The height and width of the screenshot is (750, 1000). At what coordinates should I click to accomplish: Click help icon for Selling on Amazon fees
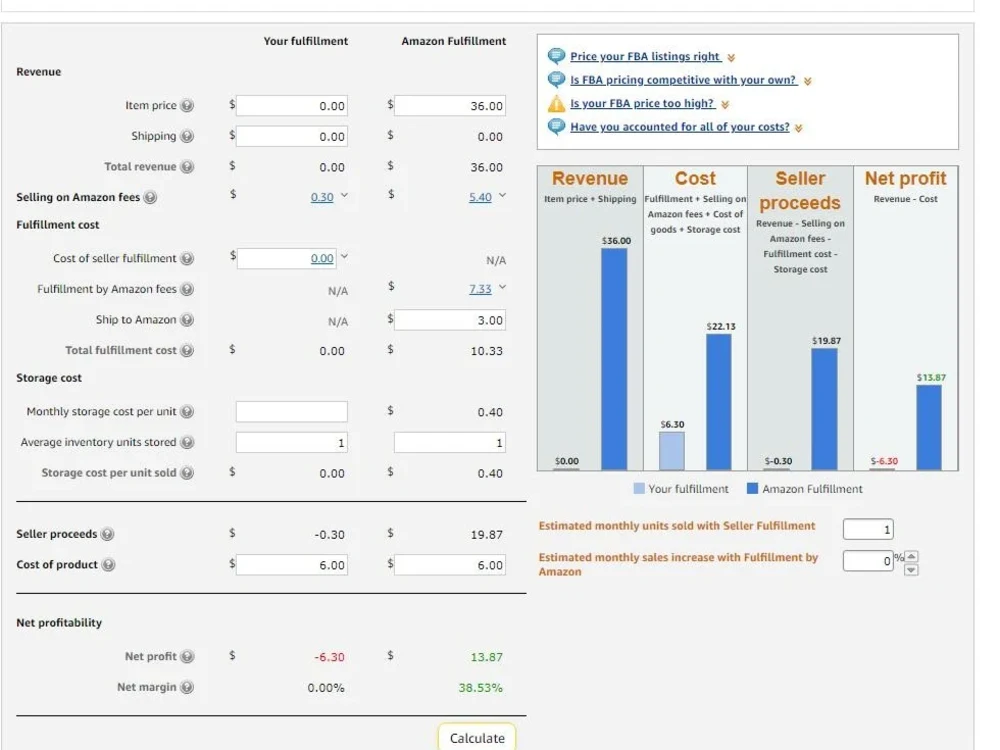click(151, 198)
